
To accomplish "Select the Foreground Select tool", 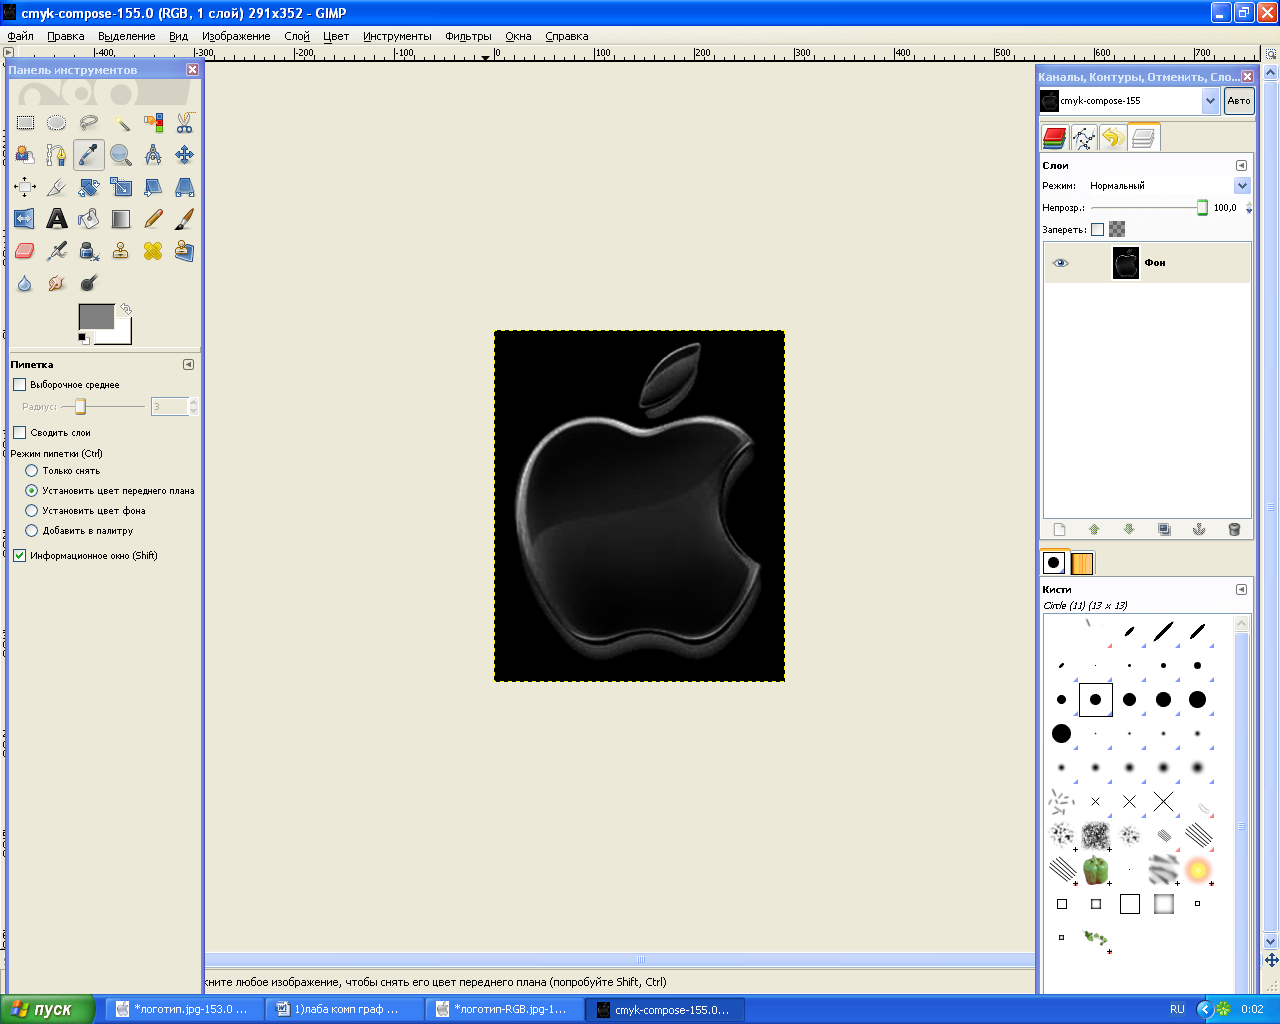I will coord(25,155).
